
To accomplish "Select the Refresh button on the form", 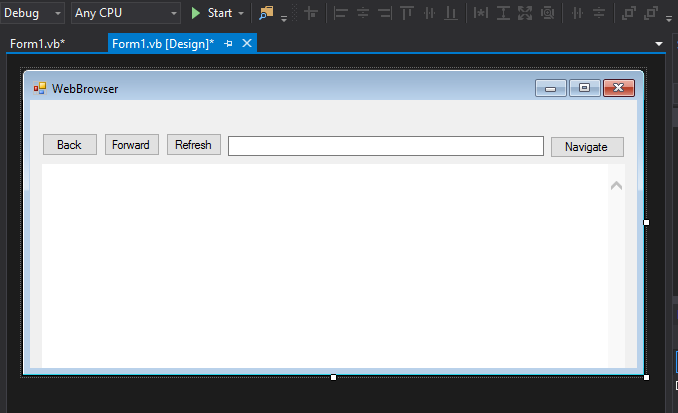I will coord(194,144).
